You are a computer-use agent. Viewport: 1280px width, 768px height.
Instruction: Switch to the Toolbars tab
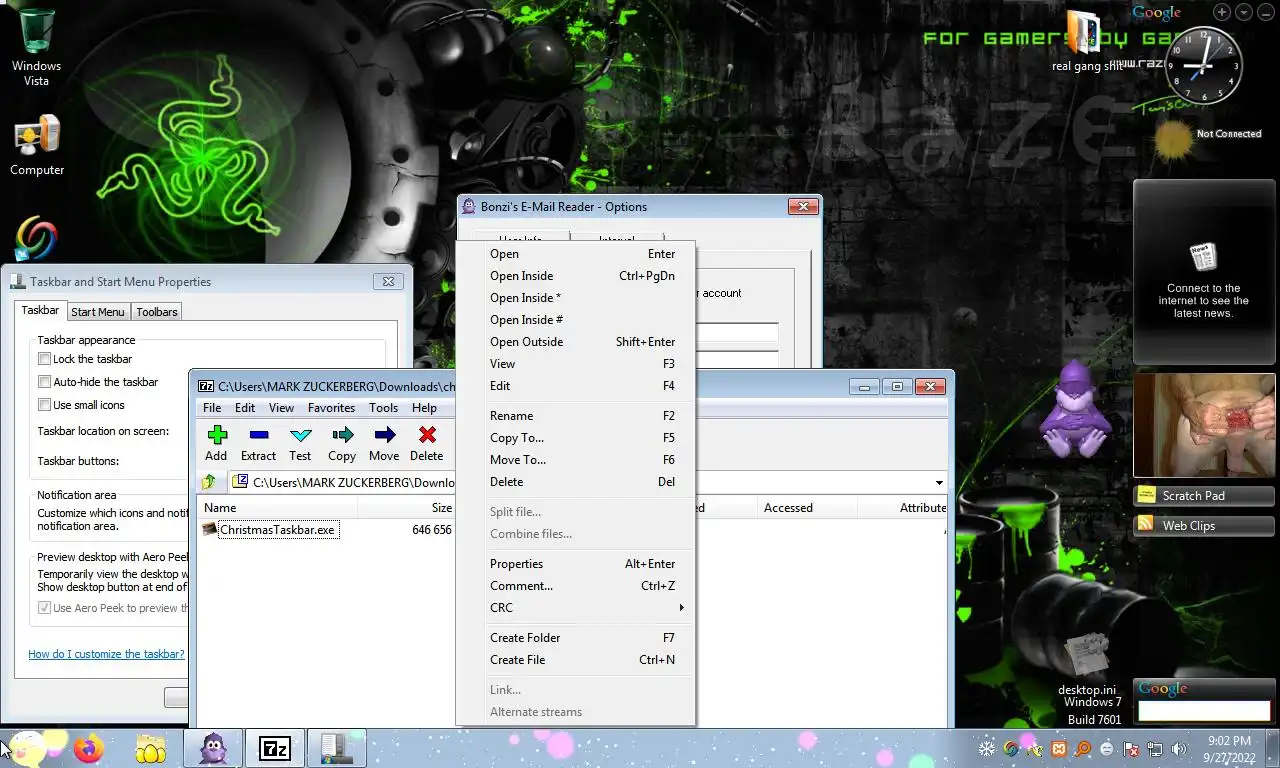click(157, 312)
